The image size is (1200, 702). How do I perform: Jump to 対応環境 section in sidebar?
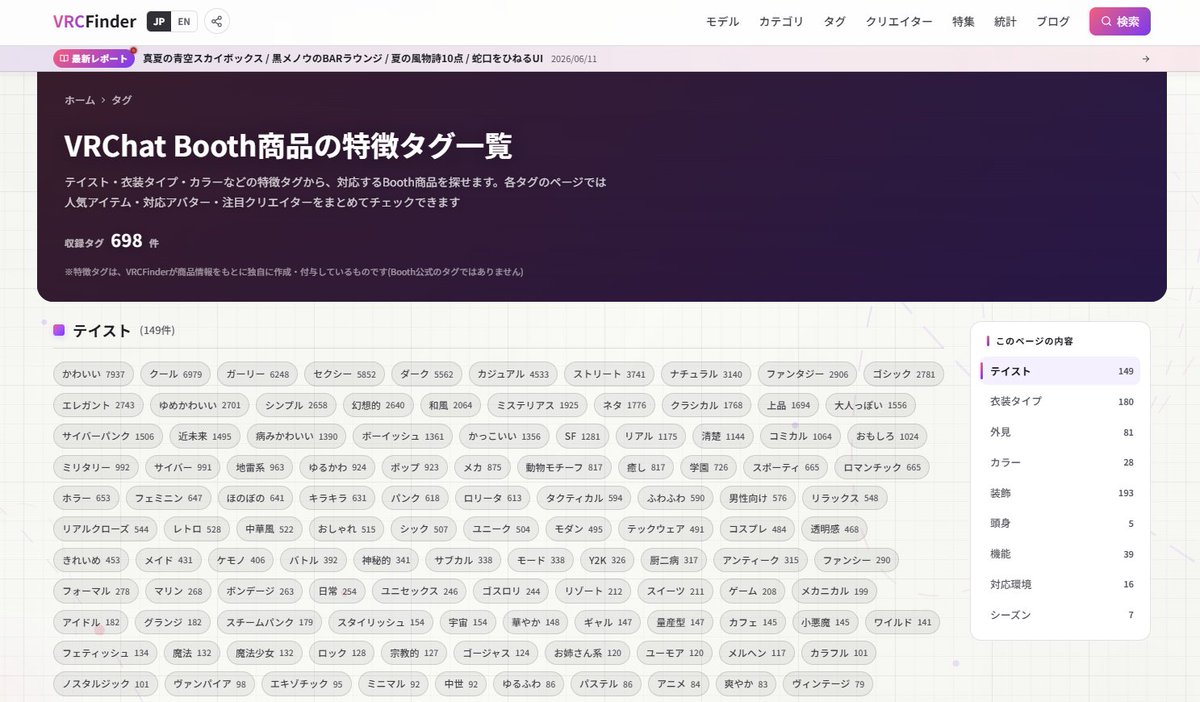[x=1060, y=584]
